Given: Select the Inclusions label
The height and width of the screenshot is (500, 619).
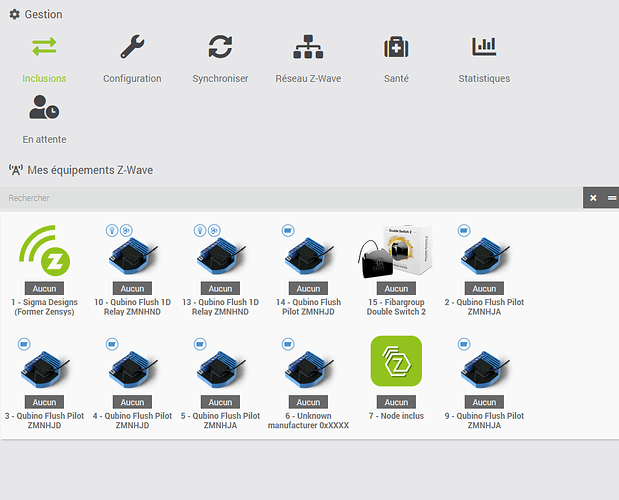Looking at the screenshot, I should pyautogui.click(x=44, y=79).
